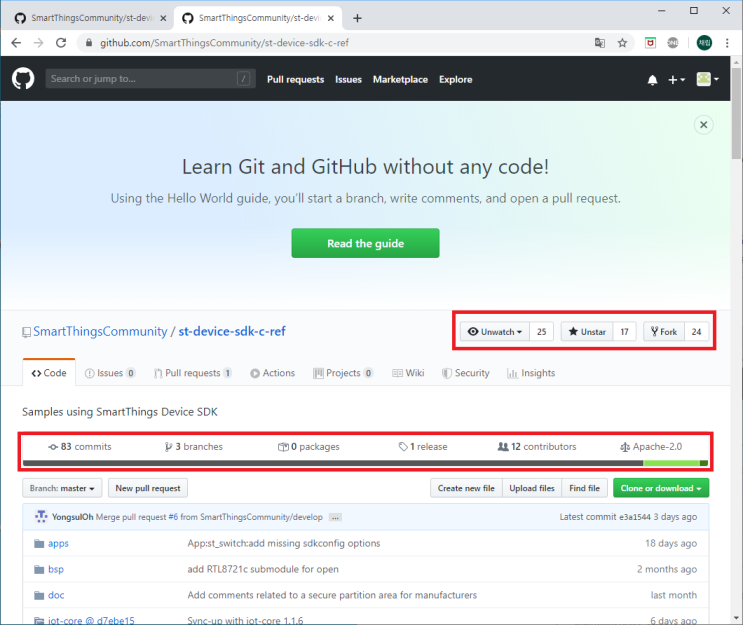Click the language breakdown color bar
The width and height of the screenshot is (743, 625).
tap(365, 463)
